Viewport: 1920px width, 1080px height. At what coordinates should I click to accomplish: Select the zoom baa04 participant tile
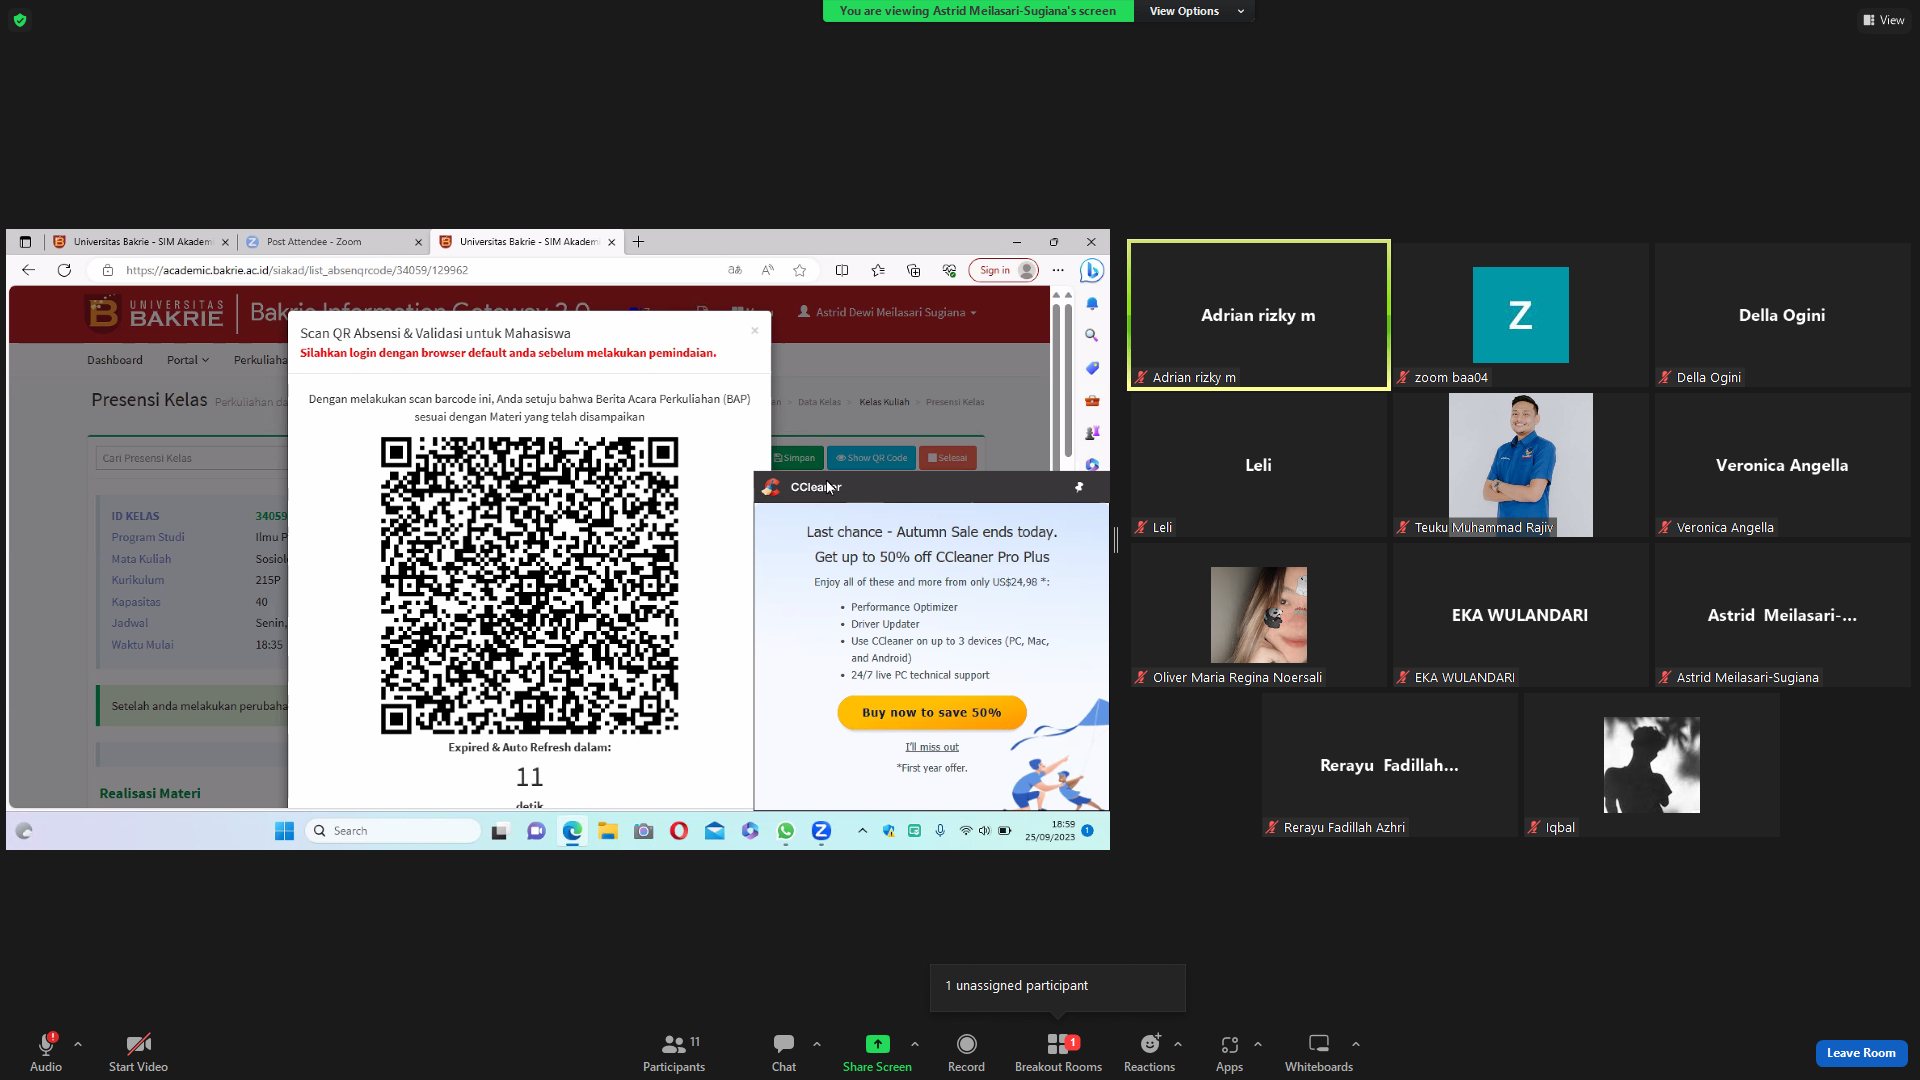click(x=1521, y=315)
